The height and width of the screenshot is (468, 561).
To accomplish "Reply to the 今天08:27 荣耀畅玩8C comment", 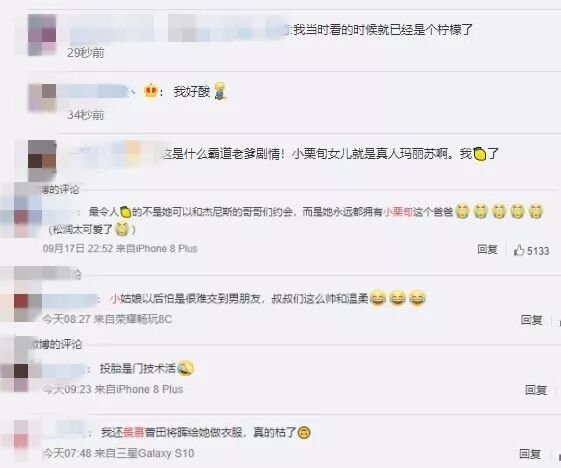I will [x=532, y=320].
